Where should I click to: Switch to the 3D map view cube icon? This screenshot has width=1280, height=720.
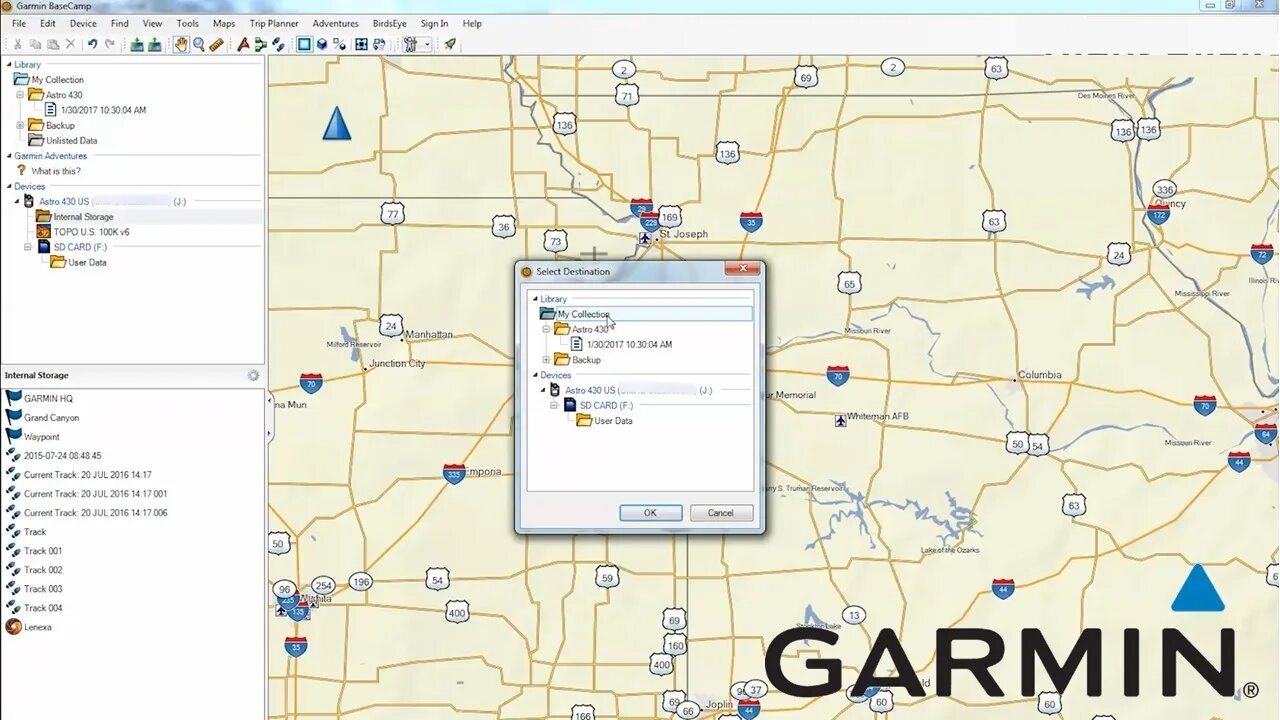322,44
